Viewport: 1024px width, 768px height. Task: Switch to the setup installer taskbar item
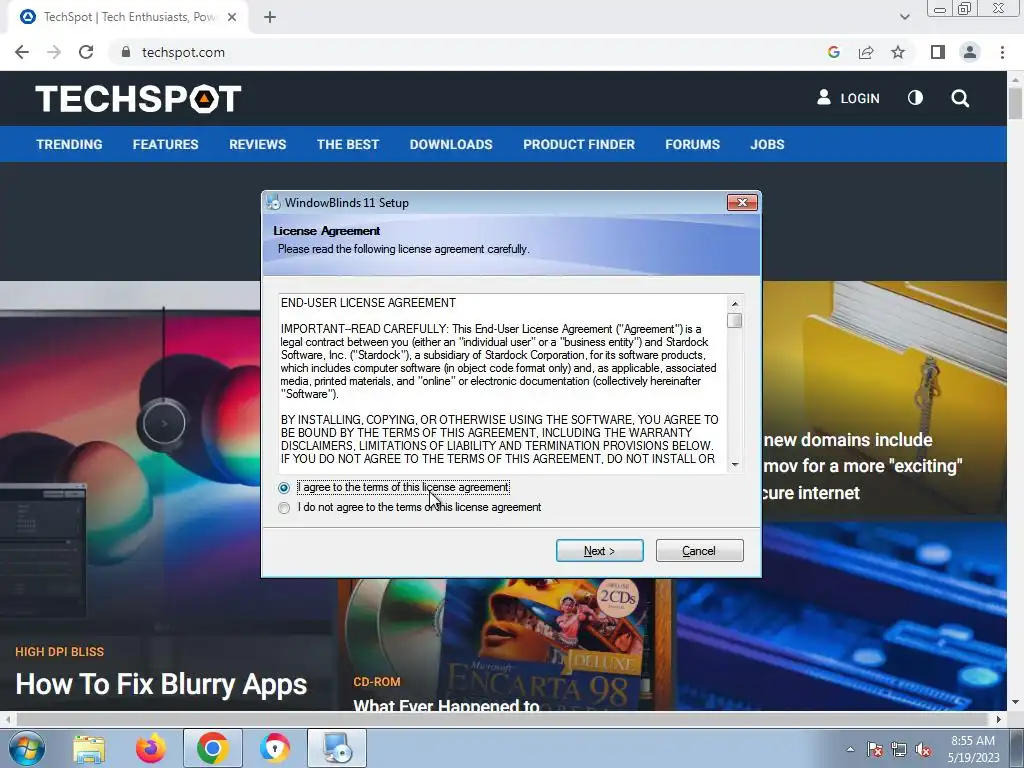[337, 748]
